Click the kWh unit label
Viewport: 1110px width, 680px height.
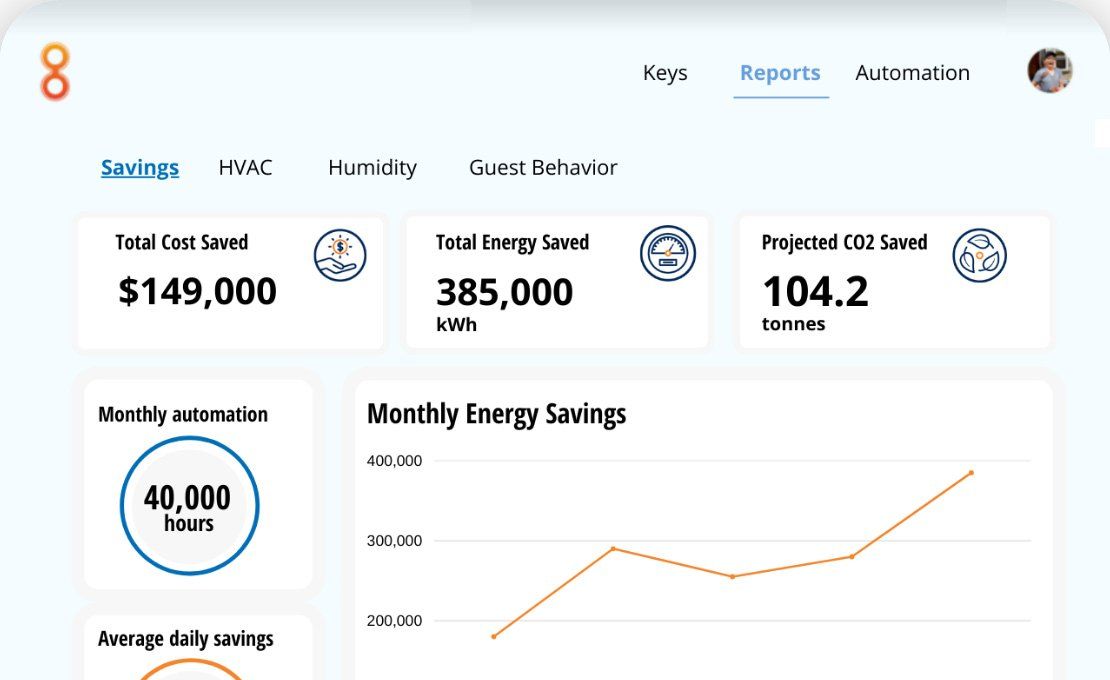click(457, 325)
